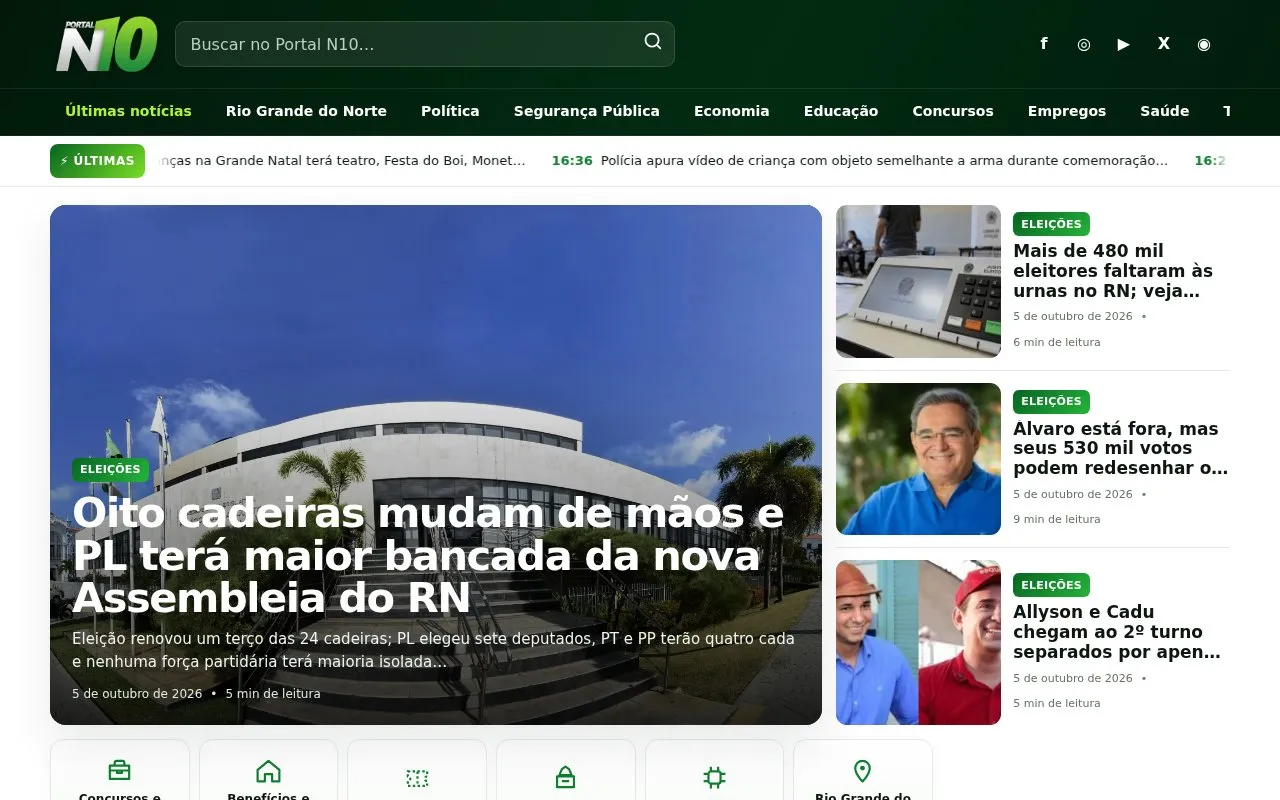The image size is (1280, 800).
Task: Click the main story excerpt starting Eleição renovou
Action: pos(433,650)
